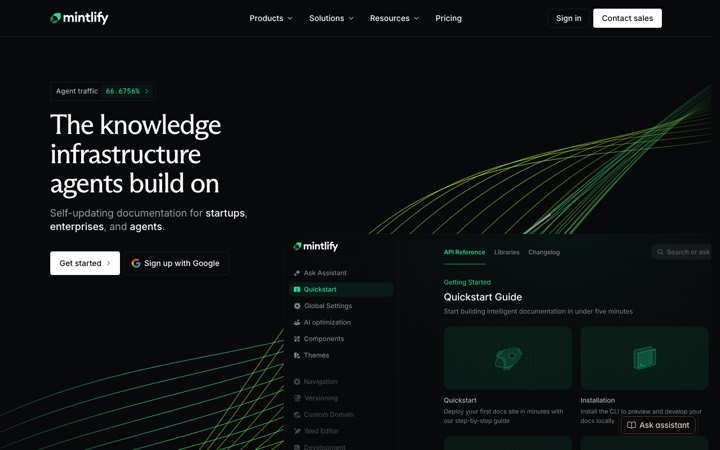The width and height of the screenshot is (720, 450).
Task: Click the Solutions chevron arrow
Action: (x=351, y=18)
